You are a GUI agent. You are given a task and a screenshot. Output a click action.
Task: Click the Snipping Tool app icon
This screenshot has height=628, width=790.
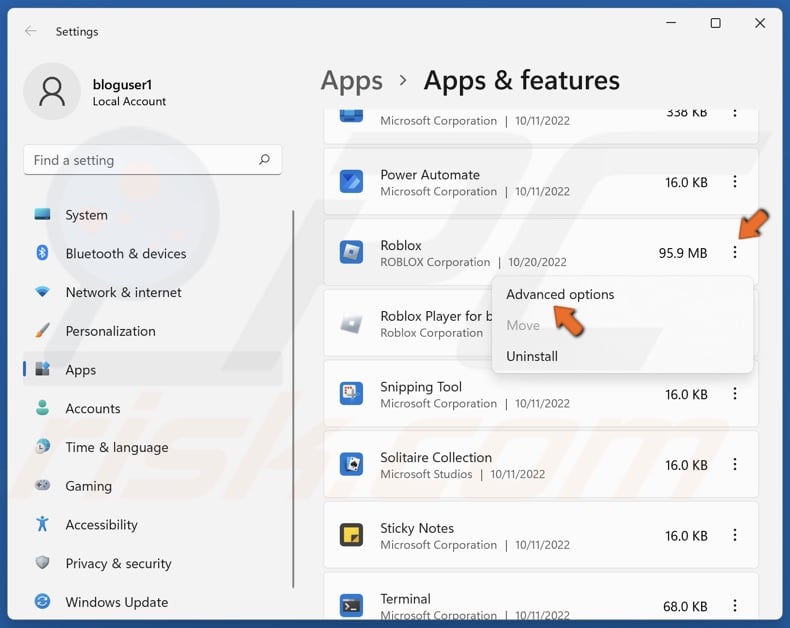(x=351, y=394)
